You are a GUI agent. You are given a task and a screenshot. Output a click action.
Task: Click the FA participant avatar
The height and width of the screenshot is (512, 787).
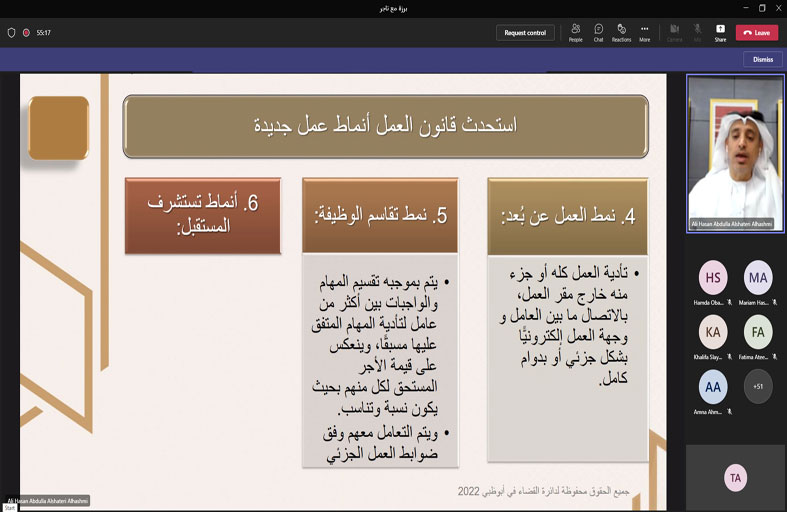click(x=758, y=331)
